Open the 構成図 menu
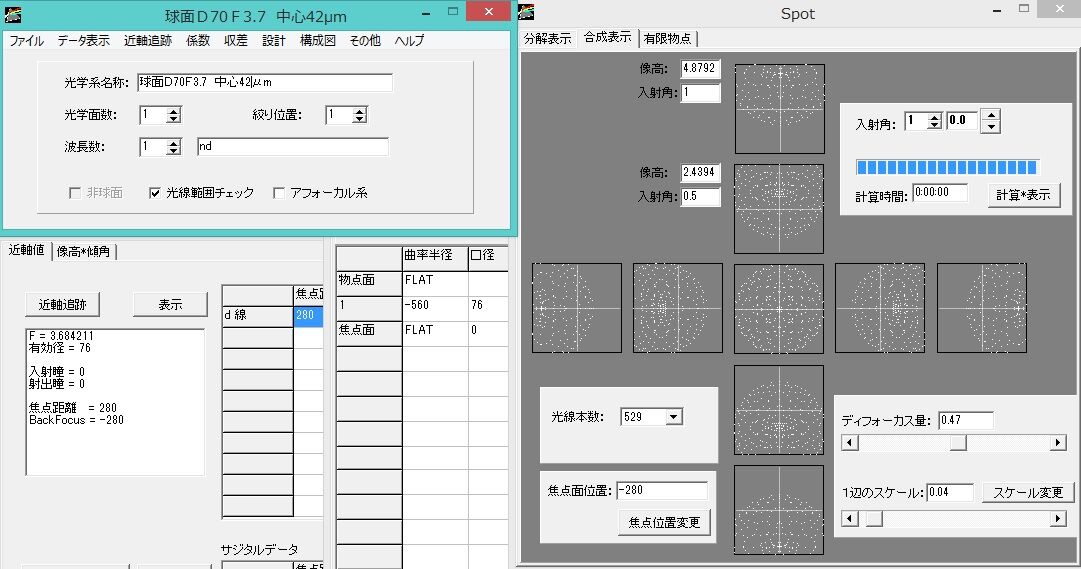 (x=318, y=41)
